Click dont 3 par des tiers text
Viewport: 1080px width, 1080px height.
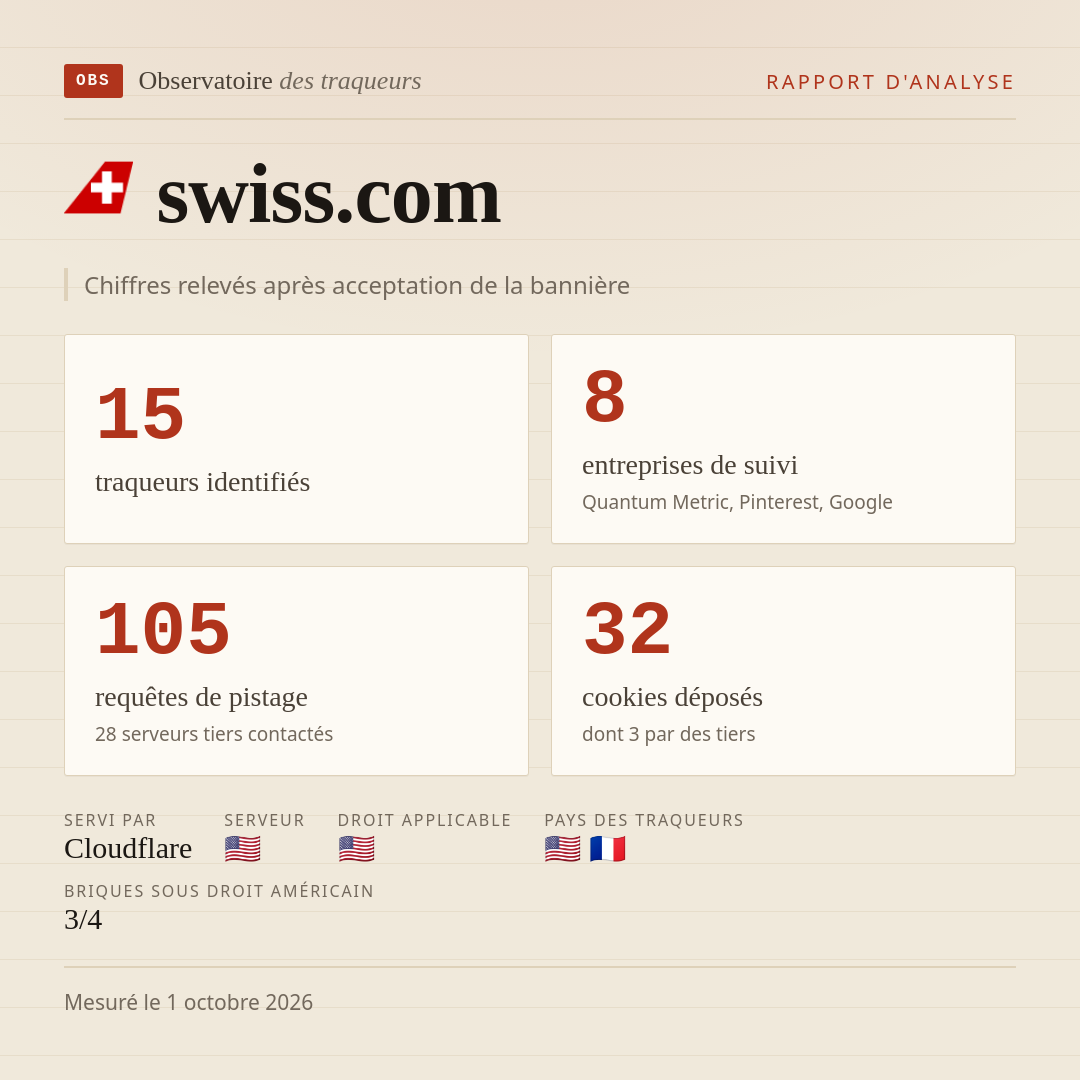(x=669, y=734)
